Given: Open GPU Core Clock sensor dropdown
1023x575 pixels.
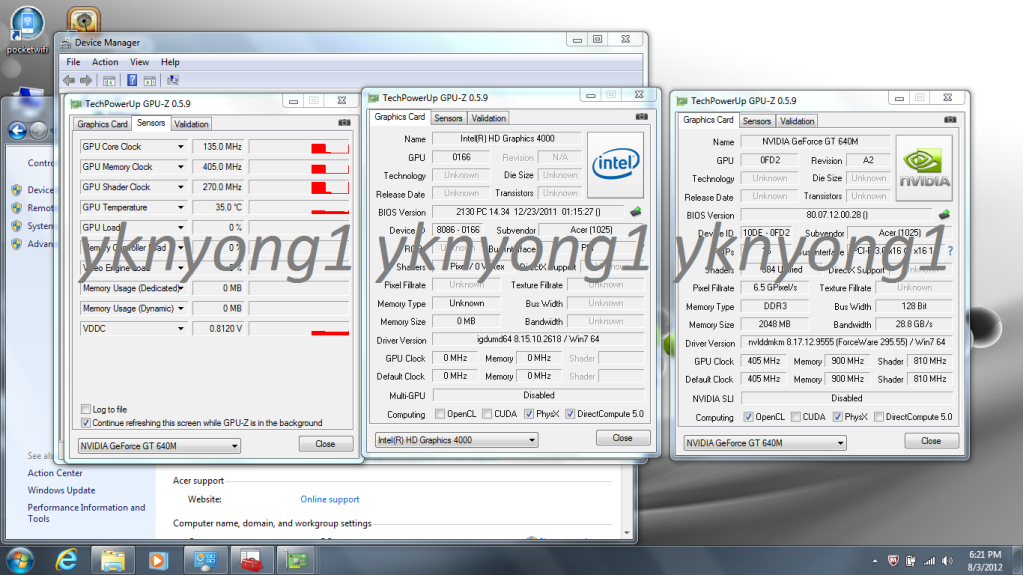Looking at the screenshot, I should click(x=181, y=147).
